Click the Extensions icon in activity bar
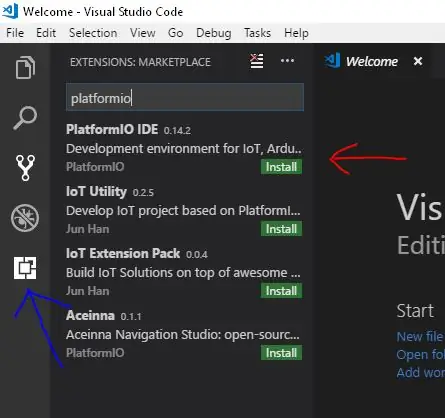 [25, 268]
